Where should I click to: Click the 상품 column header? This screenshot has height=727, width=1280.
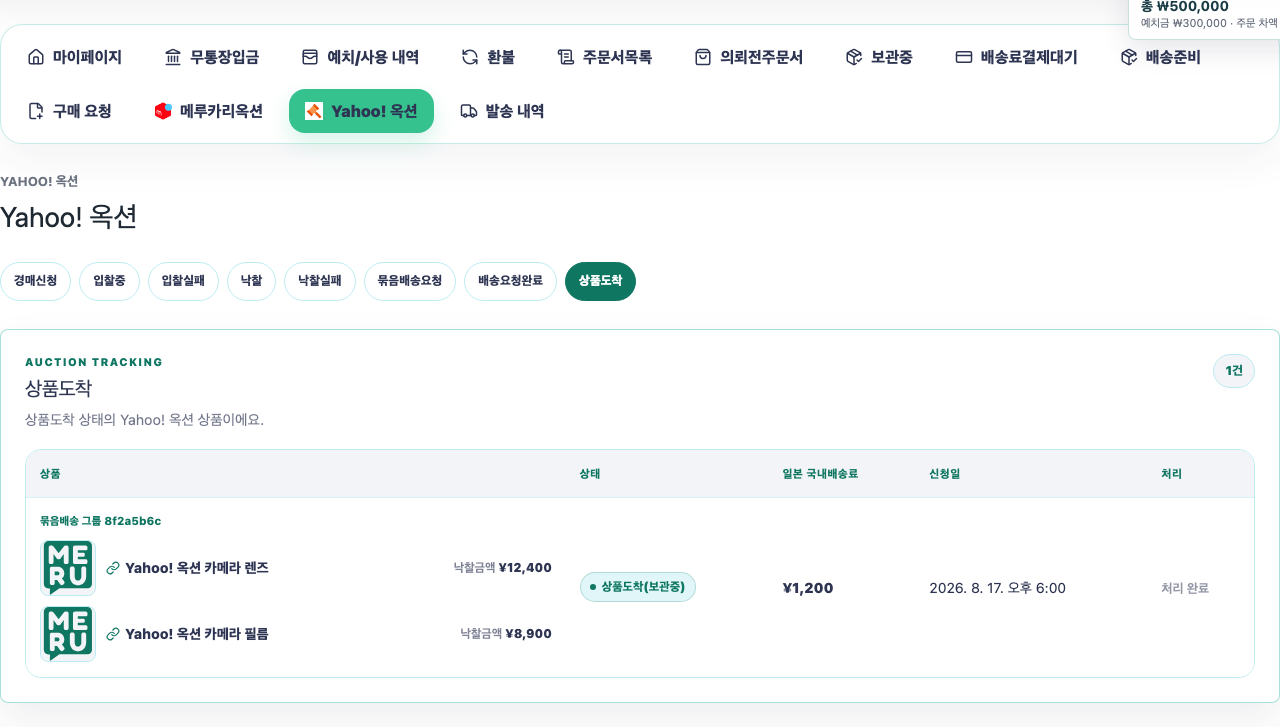50,474
